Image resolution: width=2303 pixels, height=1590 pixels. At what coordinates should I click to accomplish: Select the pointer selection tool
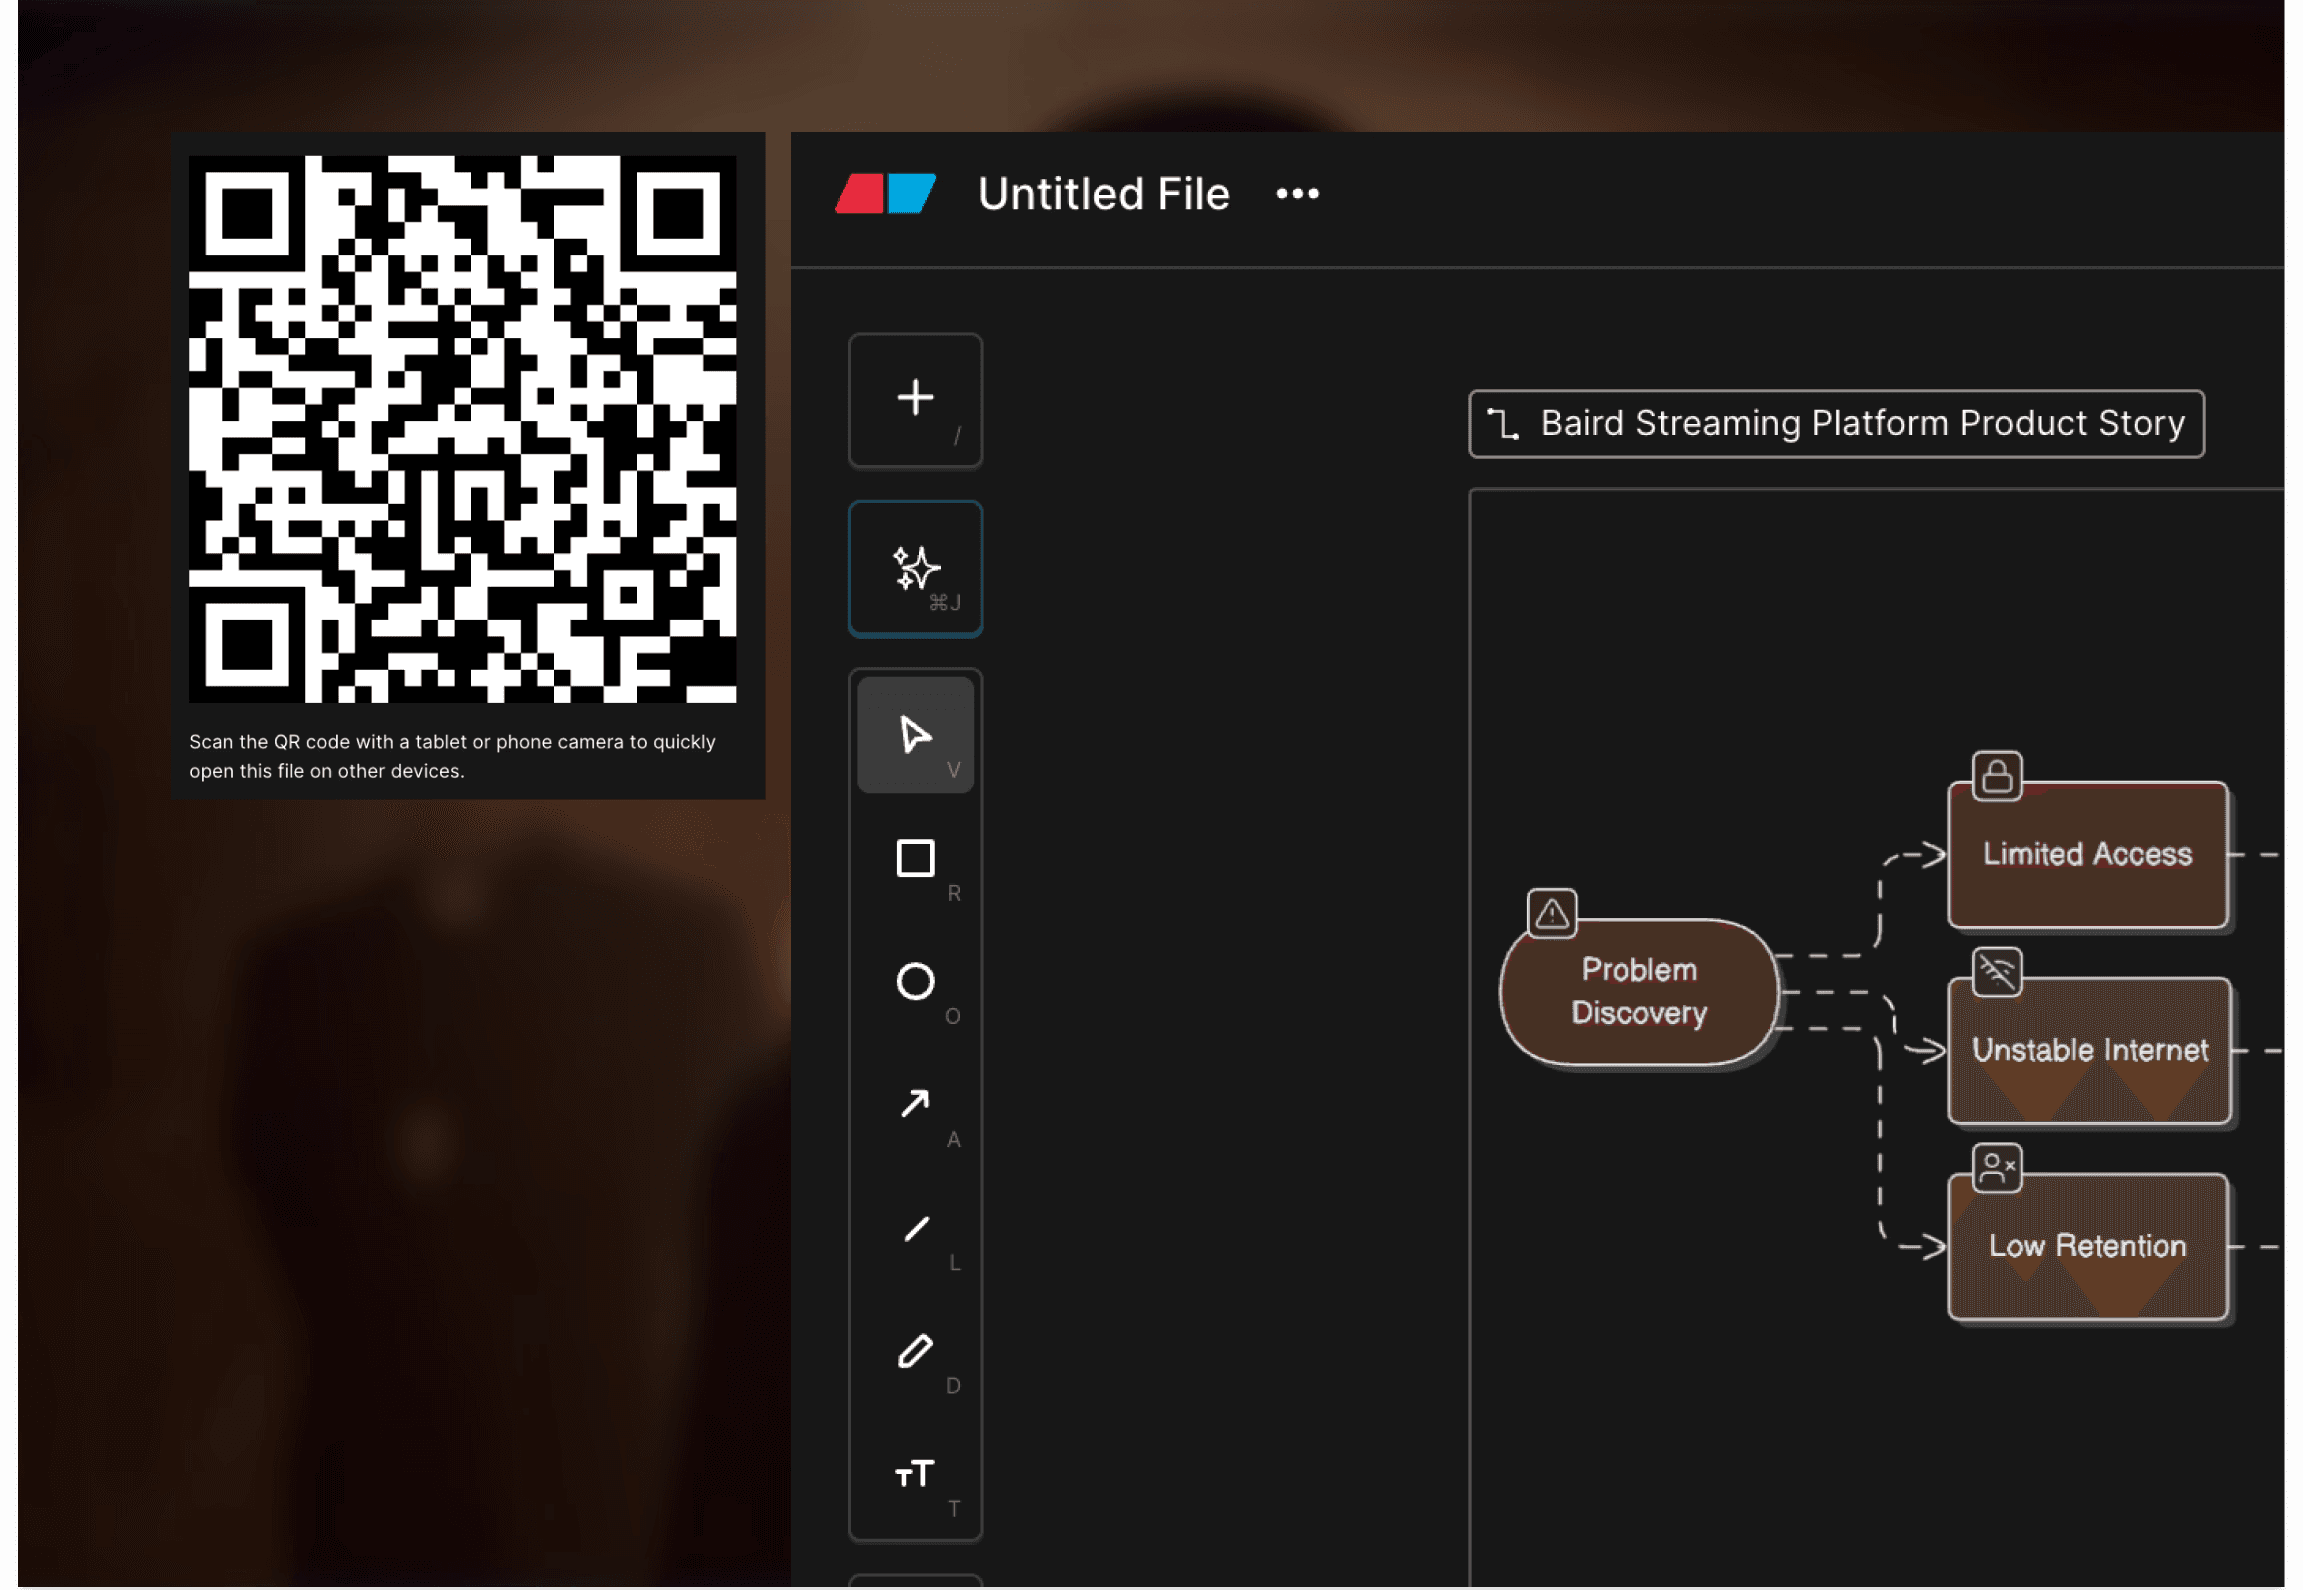(915, 735)
